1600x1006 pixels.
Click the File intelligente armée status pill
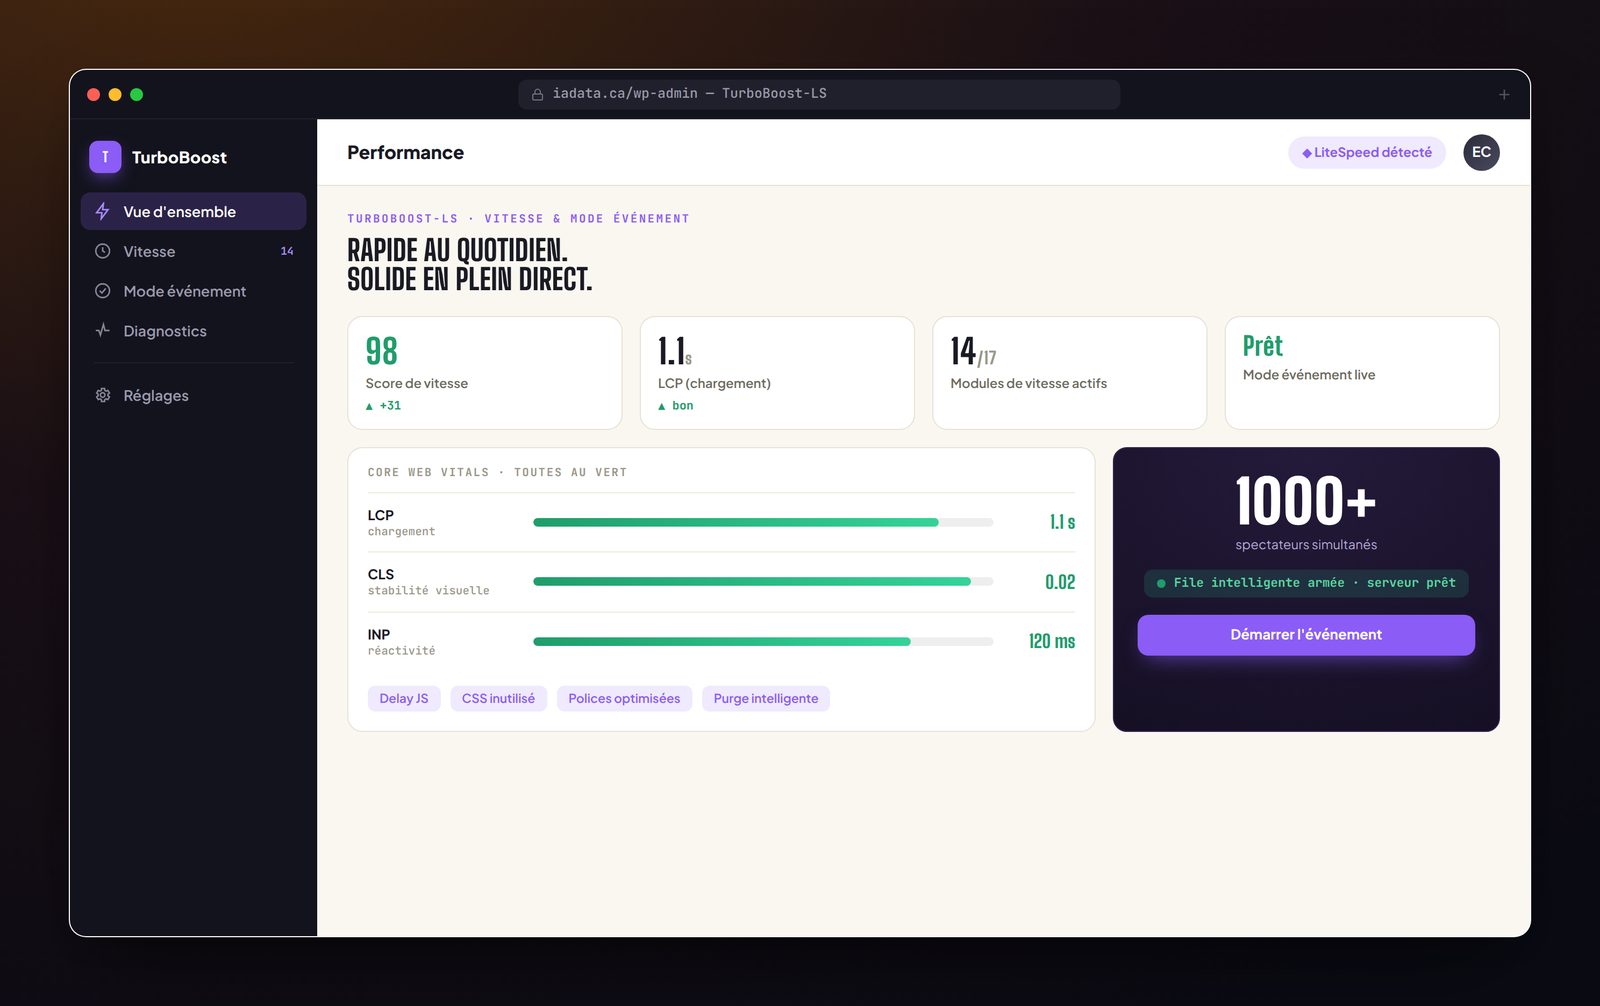pyautogui.click(x=1306, y=583)
